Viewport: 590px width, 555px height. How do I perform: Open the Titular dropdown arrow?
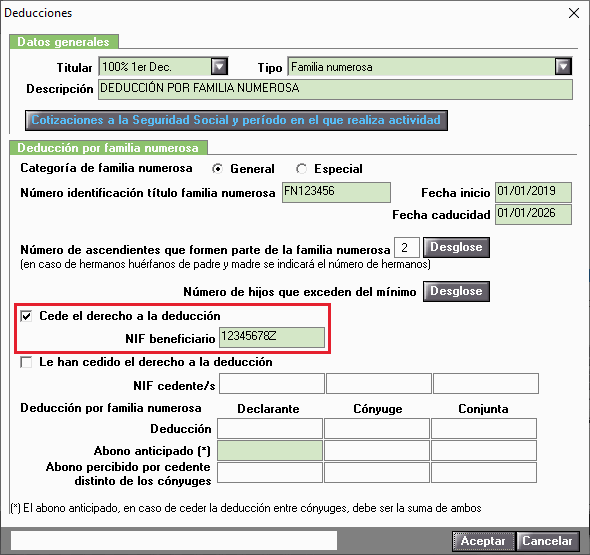(219, 67)
